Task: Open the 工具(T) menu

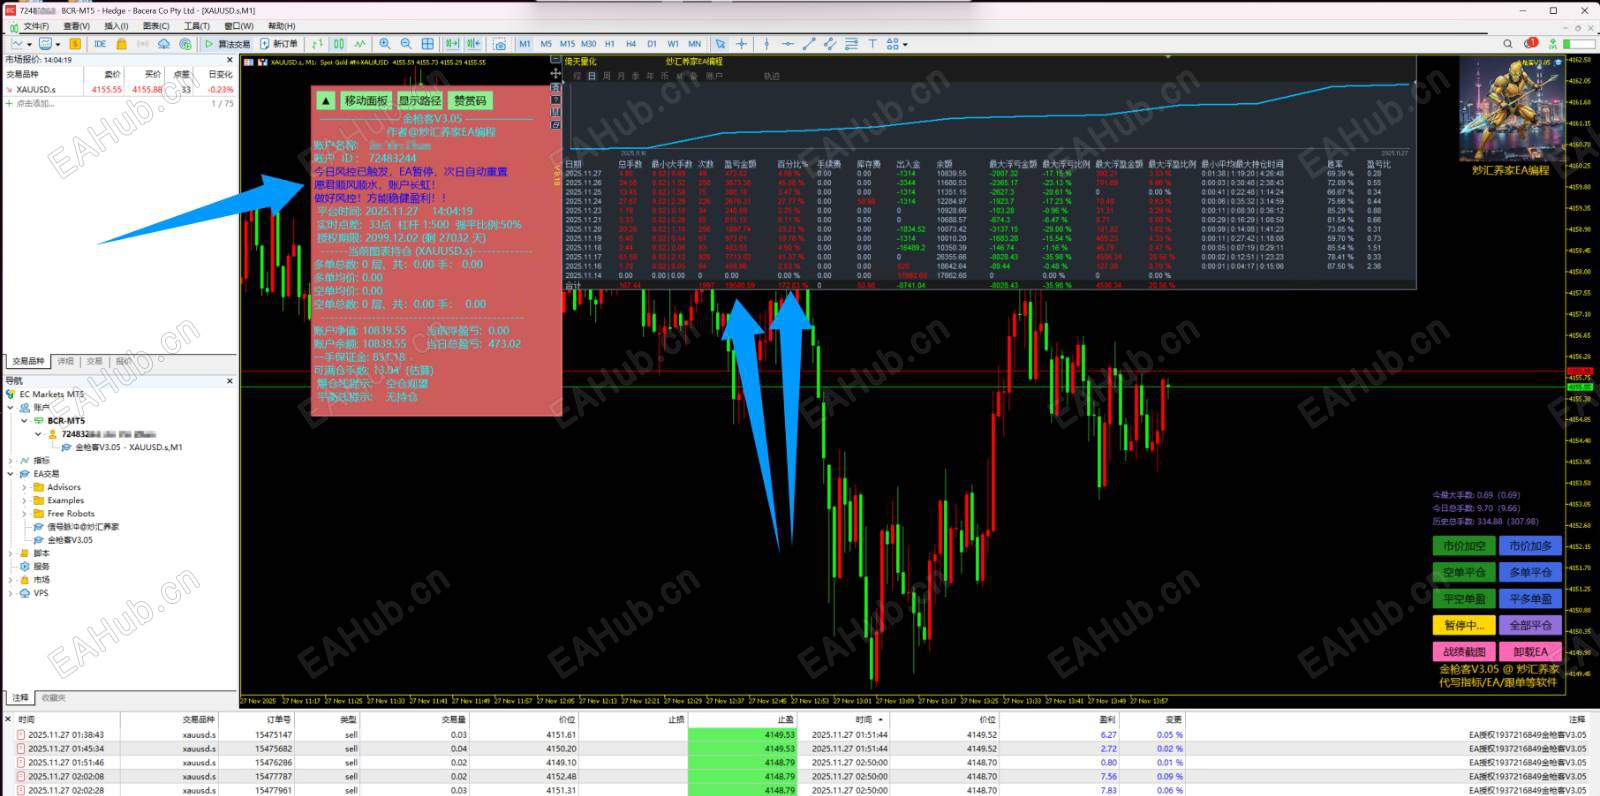Action: point(197,26)
